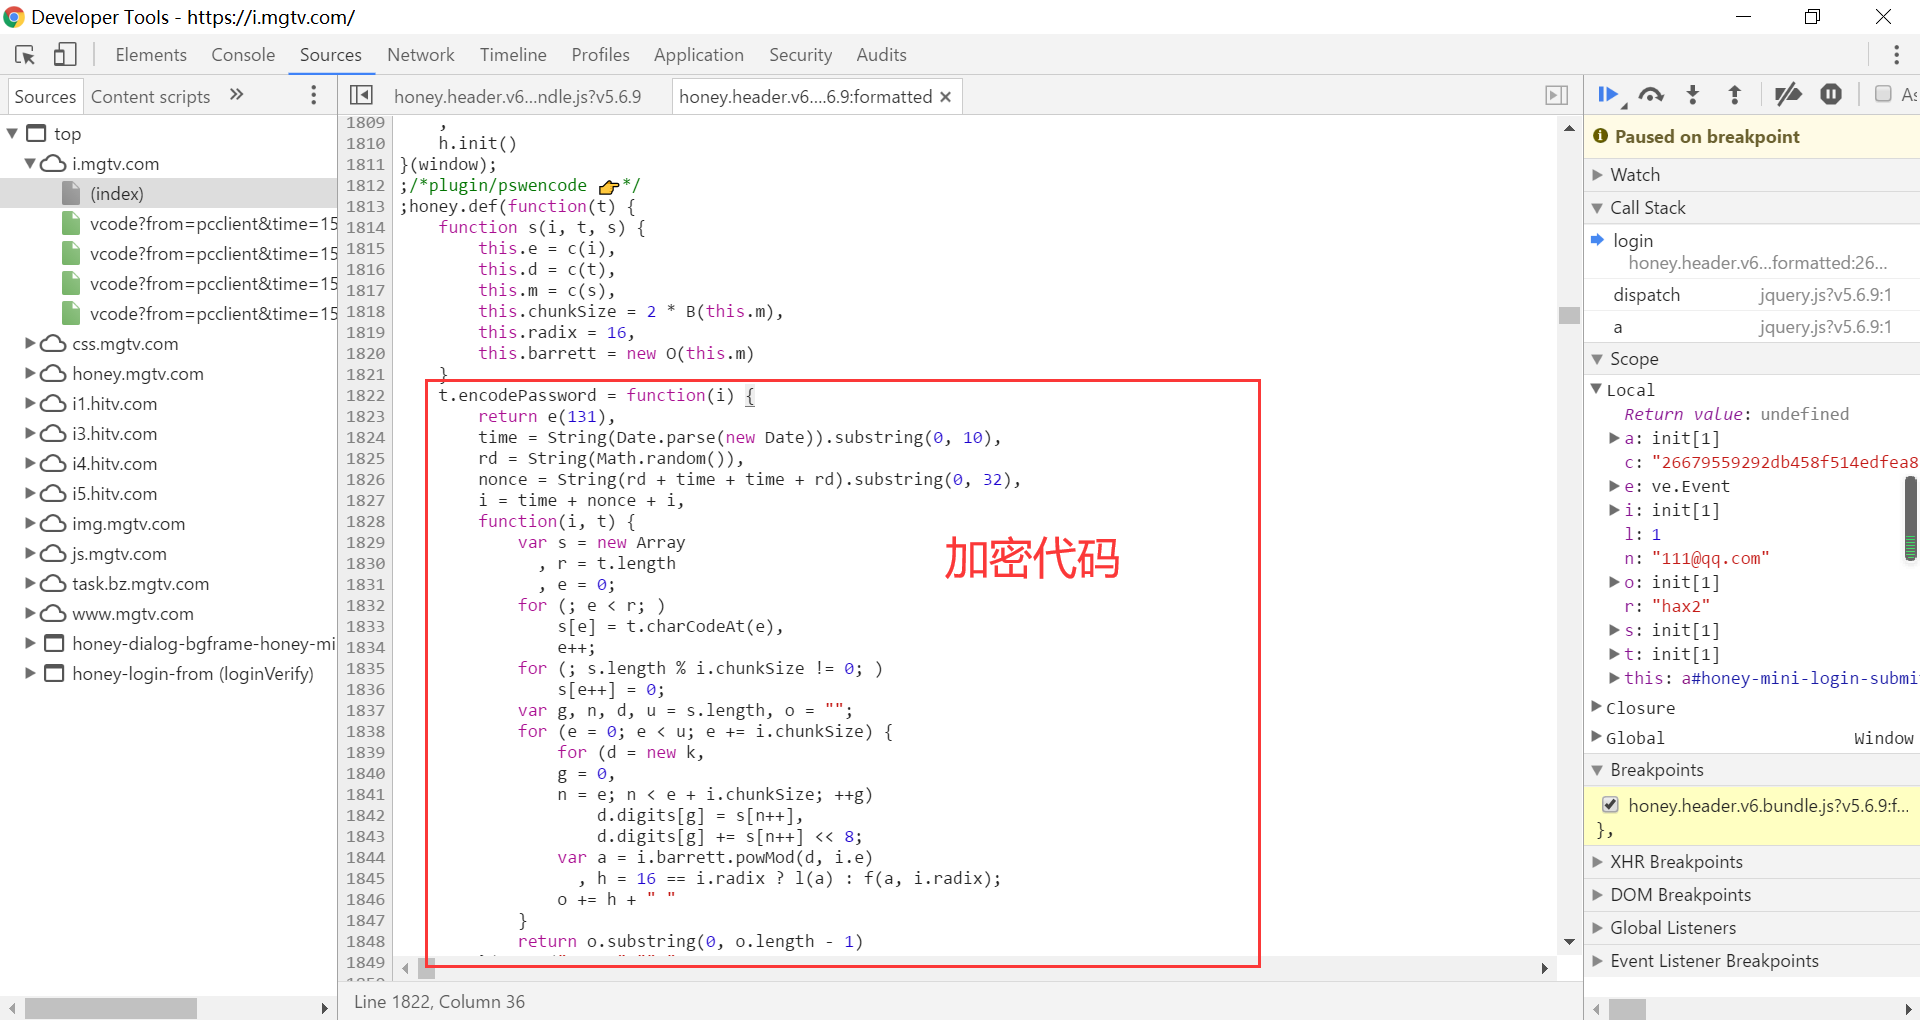Deactivate all breakpoints
Image resolution: width=1920 pixels, height=1020 pixels.
click(x=1788, y=95)
